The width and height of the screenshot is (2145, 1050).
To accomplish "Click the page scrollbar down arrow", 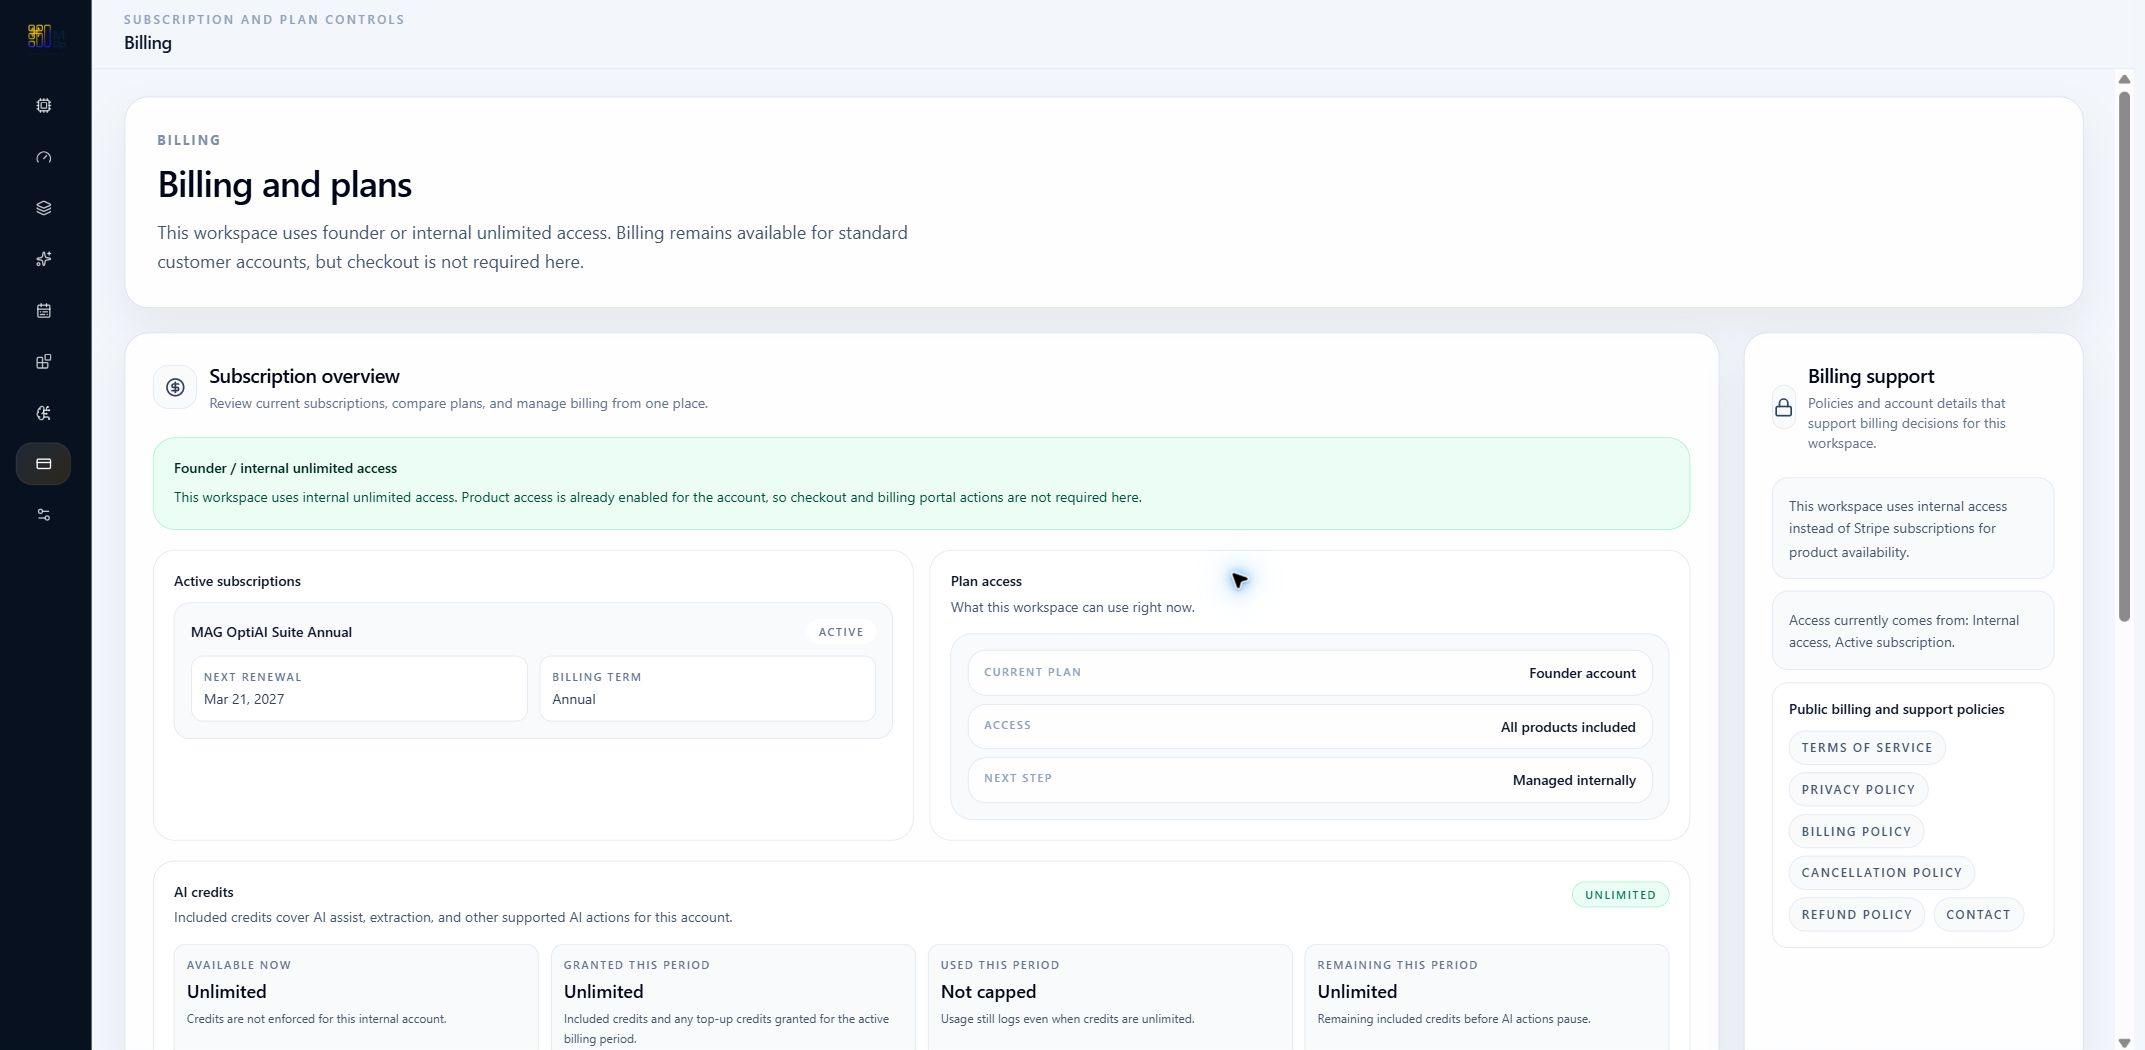I will [2124, 1042].
